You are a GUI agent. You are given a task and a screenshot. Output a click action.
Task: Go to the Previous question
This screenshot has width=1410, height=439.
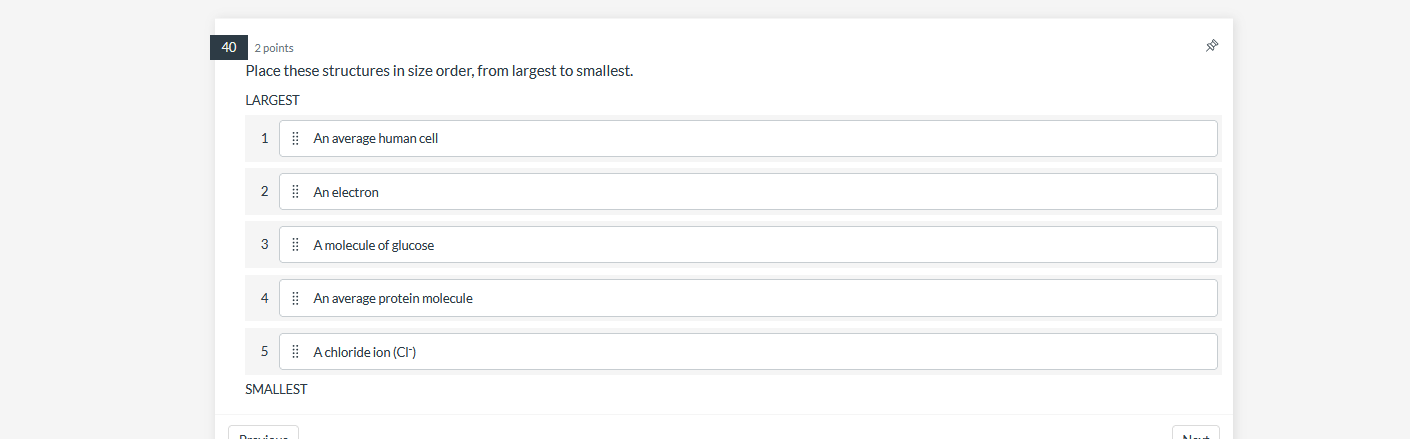click(263, 432)
